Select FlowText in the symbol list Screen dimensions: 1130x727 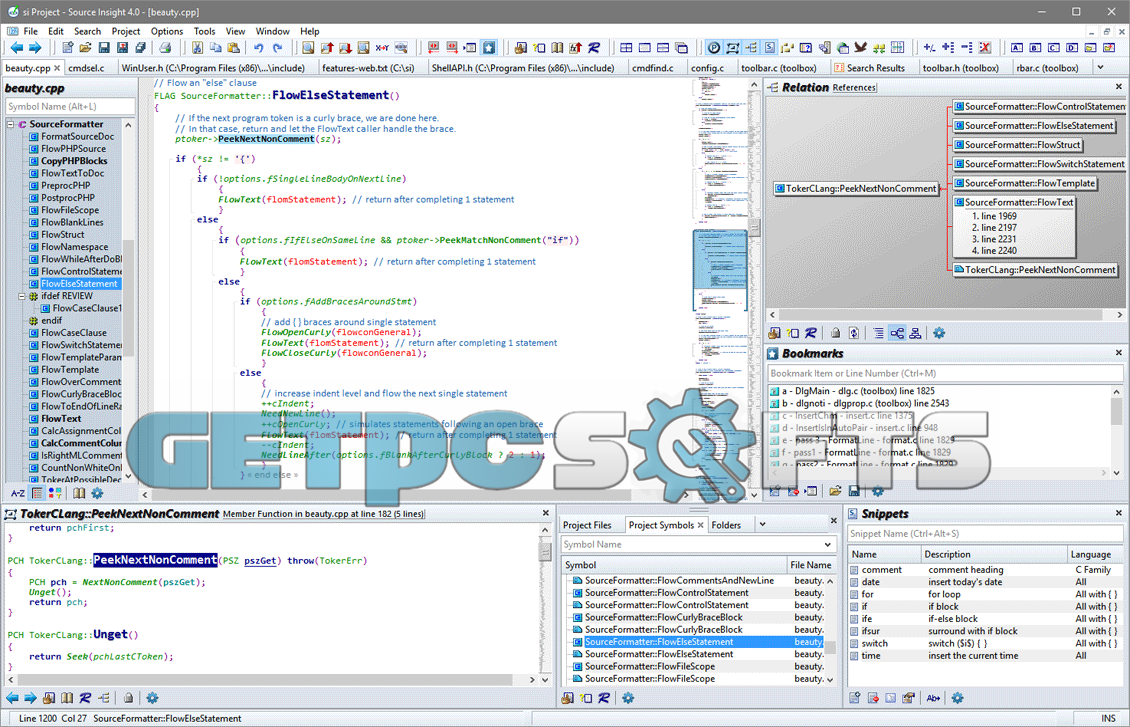(61, 419)
